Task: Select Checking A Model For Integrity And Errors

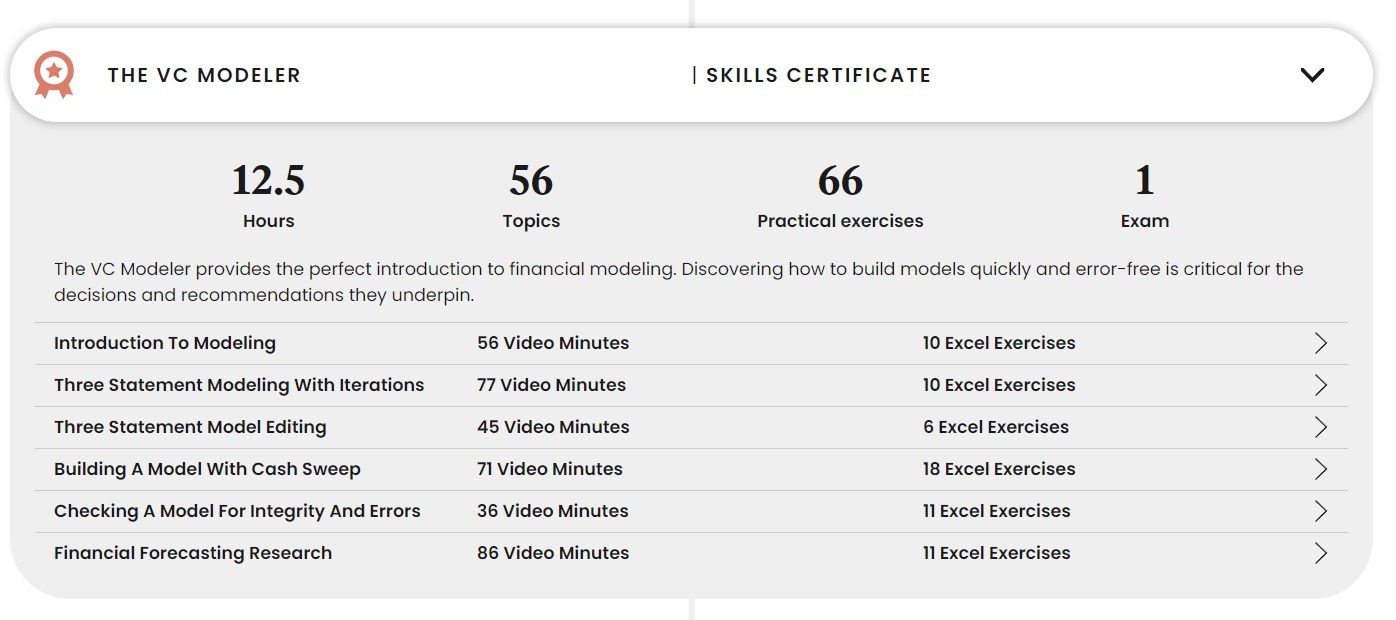Action: tap(237, 511)
